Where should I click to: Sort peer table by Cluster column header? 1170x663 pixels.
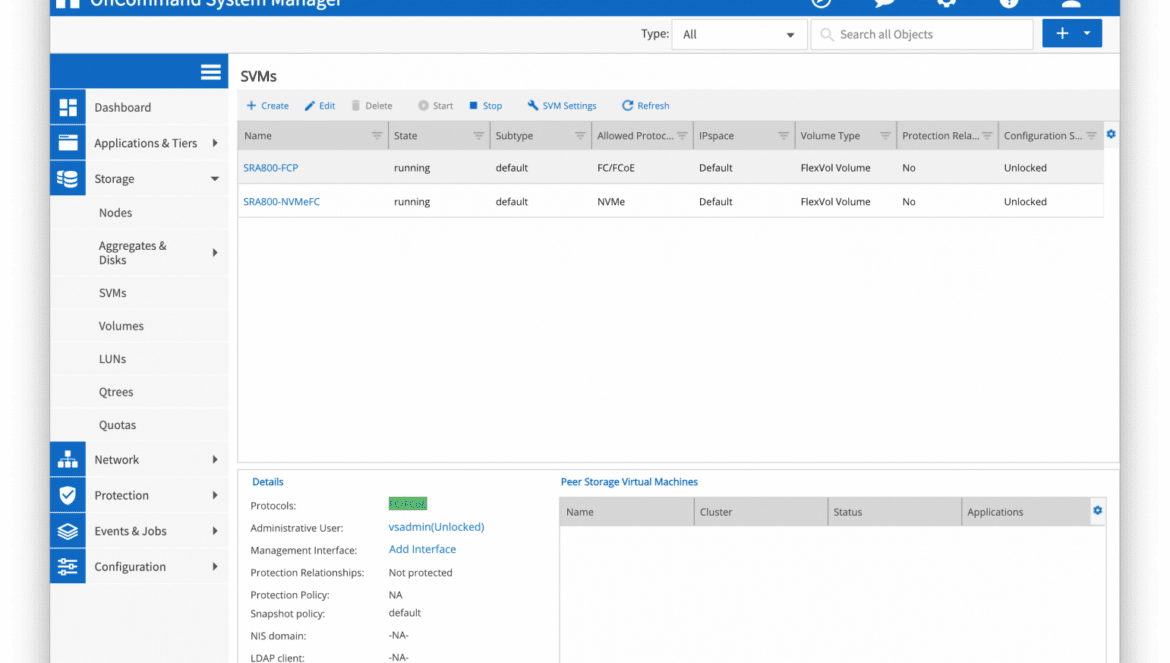click(760, 512)
